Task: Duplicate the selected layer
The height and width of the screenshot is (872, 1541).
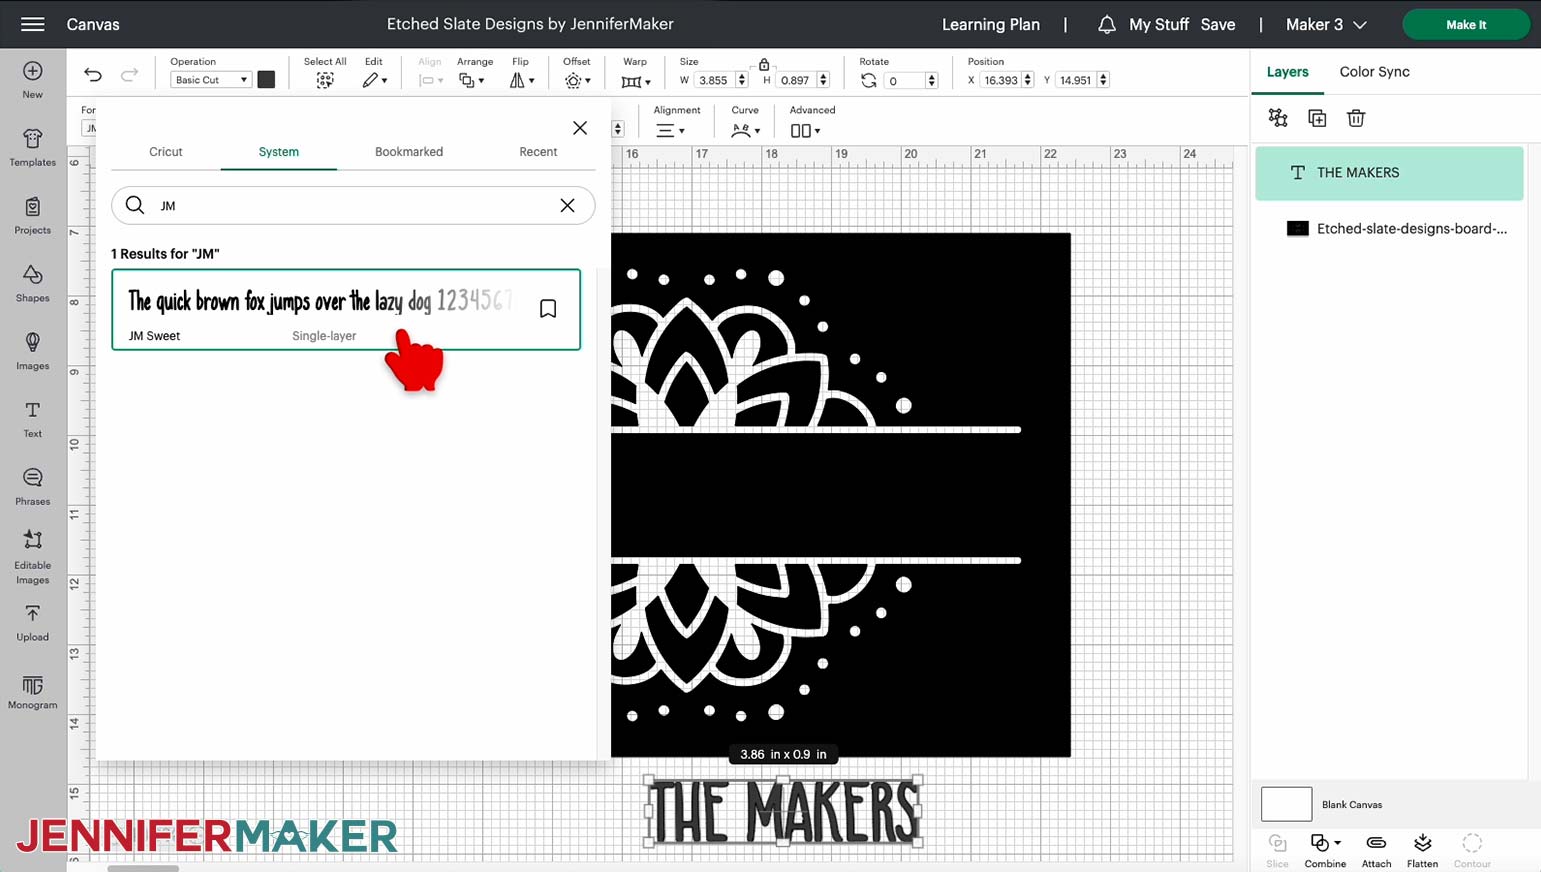Action: click(x=1317, y=118)
